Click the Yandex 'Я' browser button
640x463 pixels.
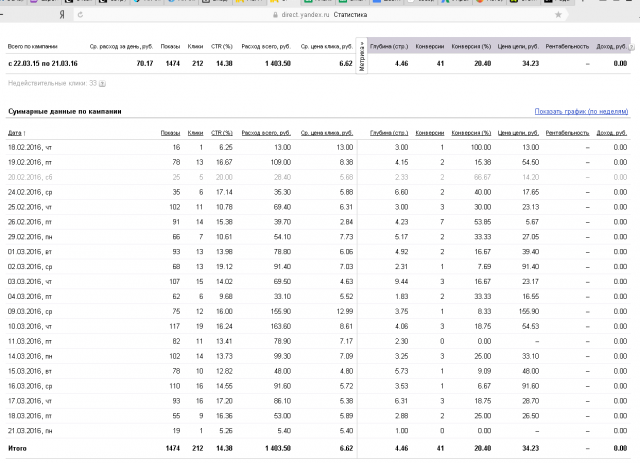tap(64, 16)
